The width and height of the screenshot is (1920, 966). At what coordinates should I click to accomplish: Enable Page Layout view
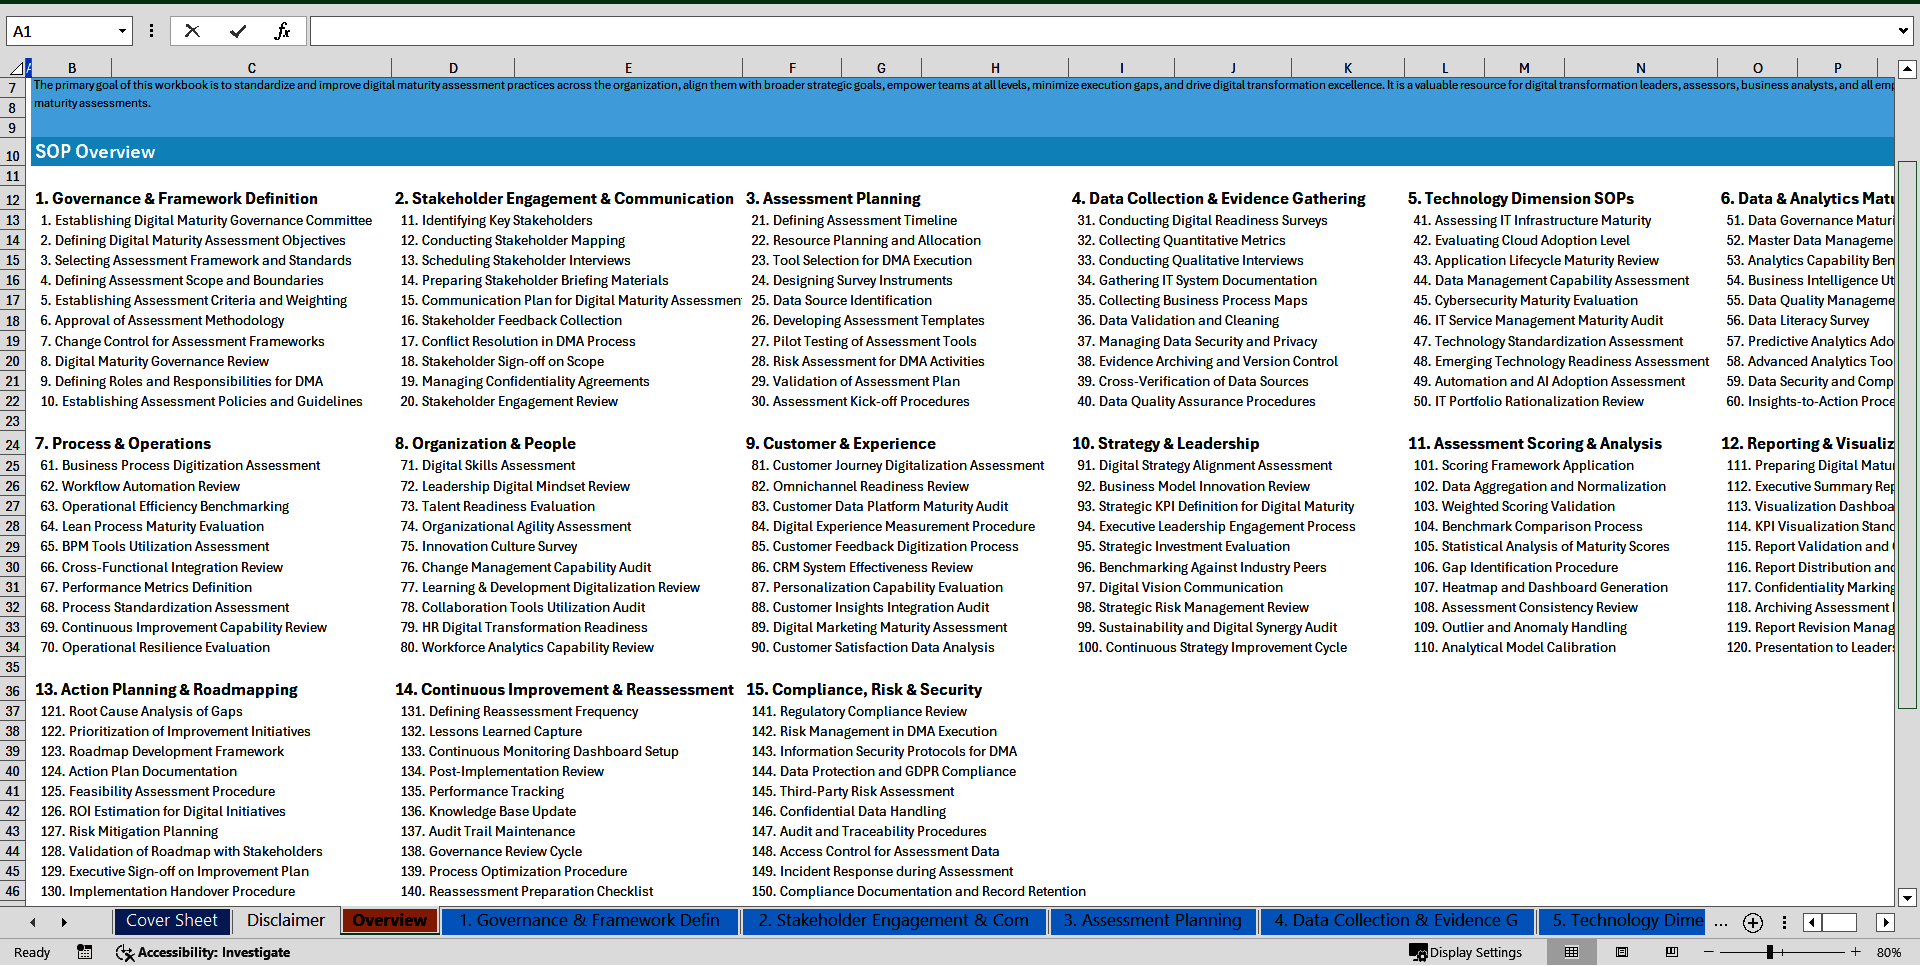(1622, 952)
